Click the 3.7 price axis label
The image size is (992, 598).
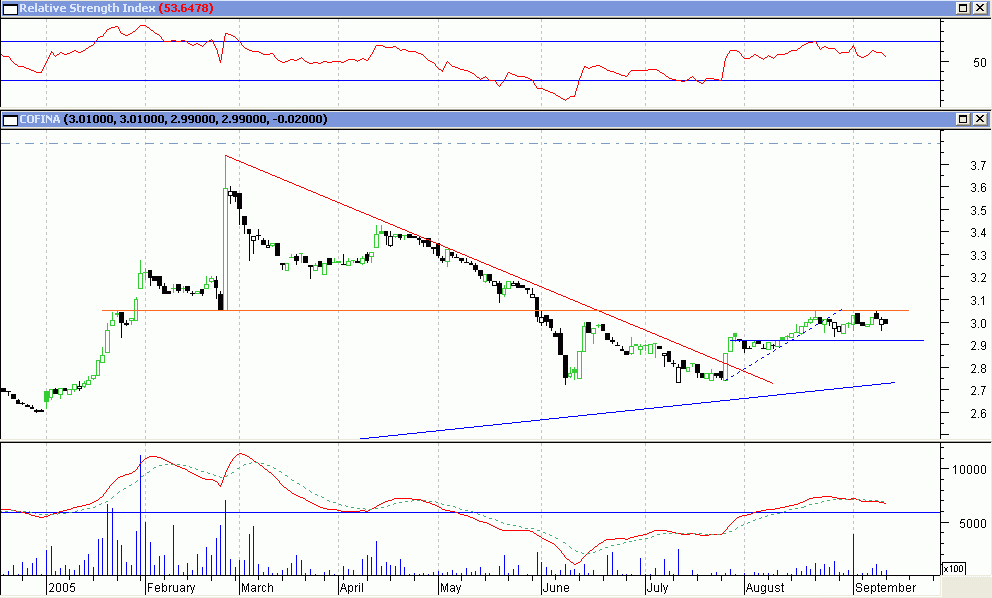(x=978, y=165)
